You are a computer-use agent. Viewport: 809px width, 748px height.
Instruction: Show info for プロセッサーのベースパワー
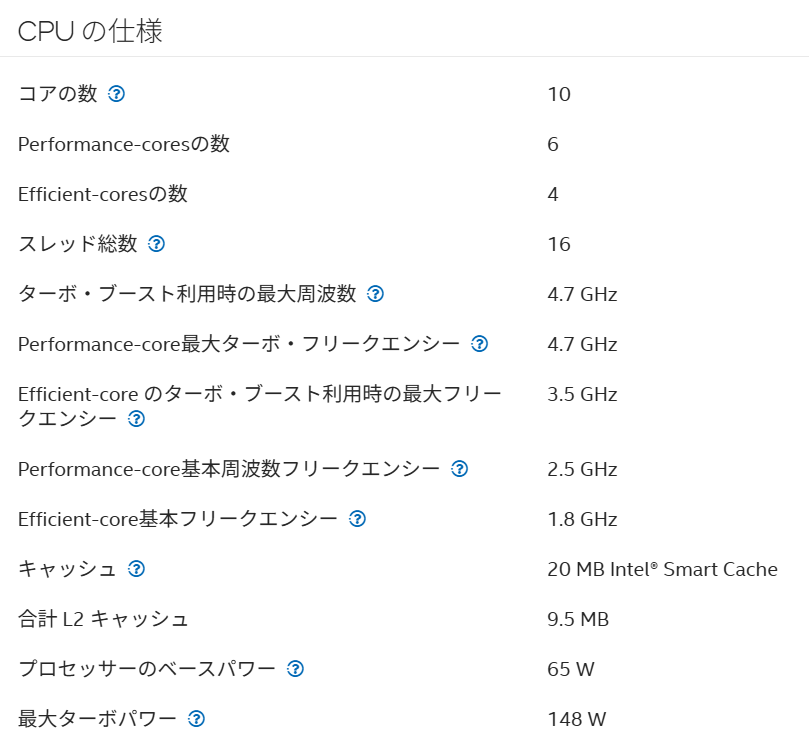coord(295,669)
